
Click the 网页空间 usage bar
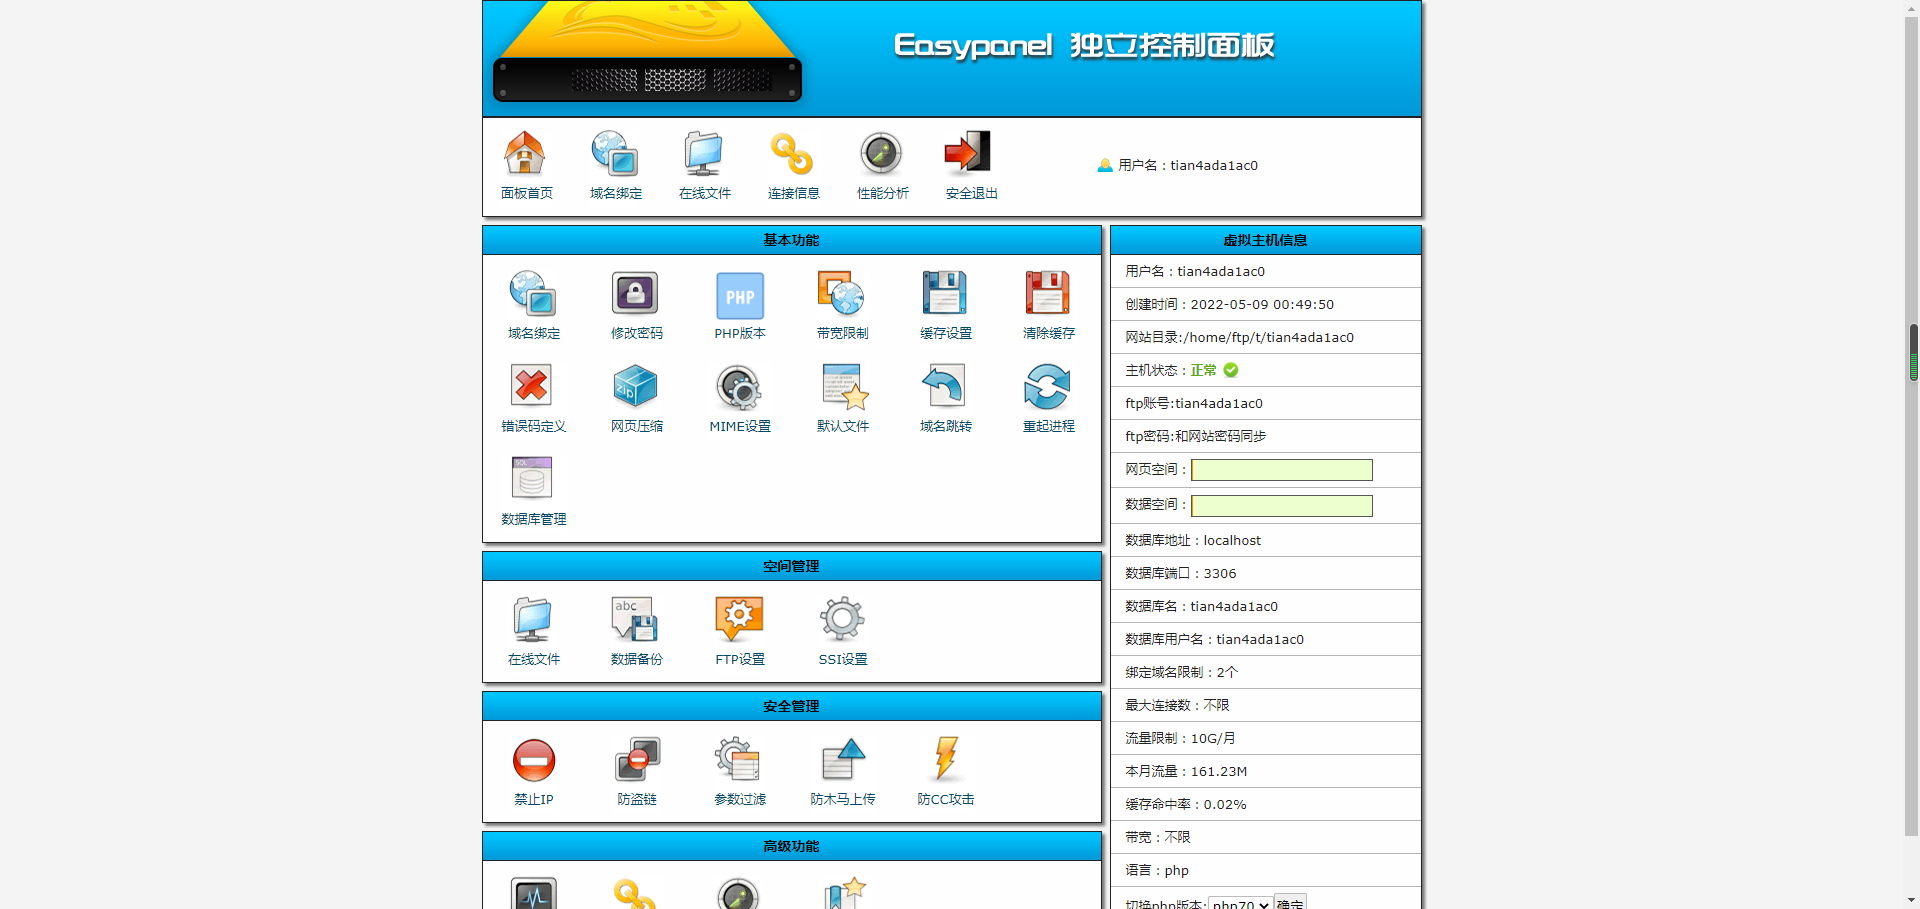[x=1282, y=470]
